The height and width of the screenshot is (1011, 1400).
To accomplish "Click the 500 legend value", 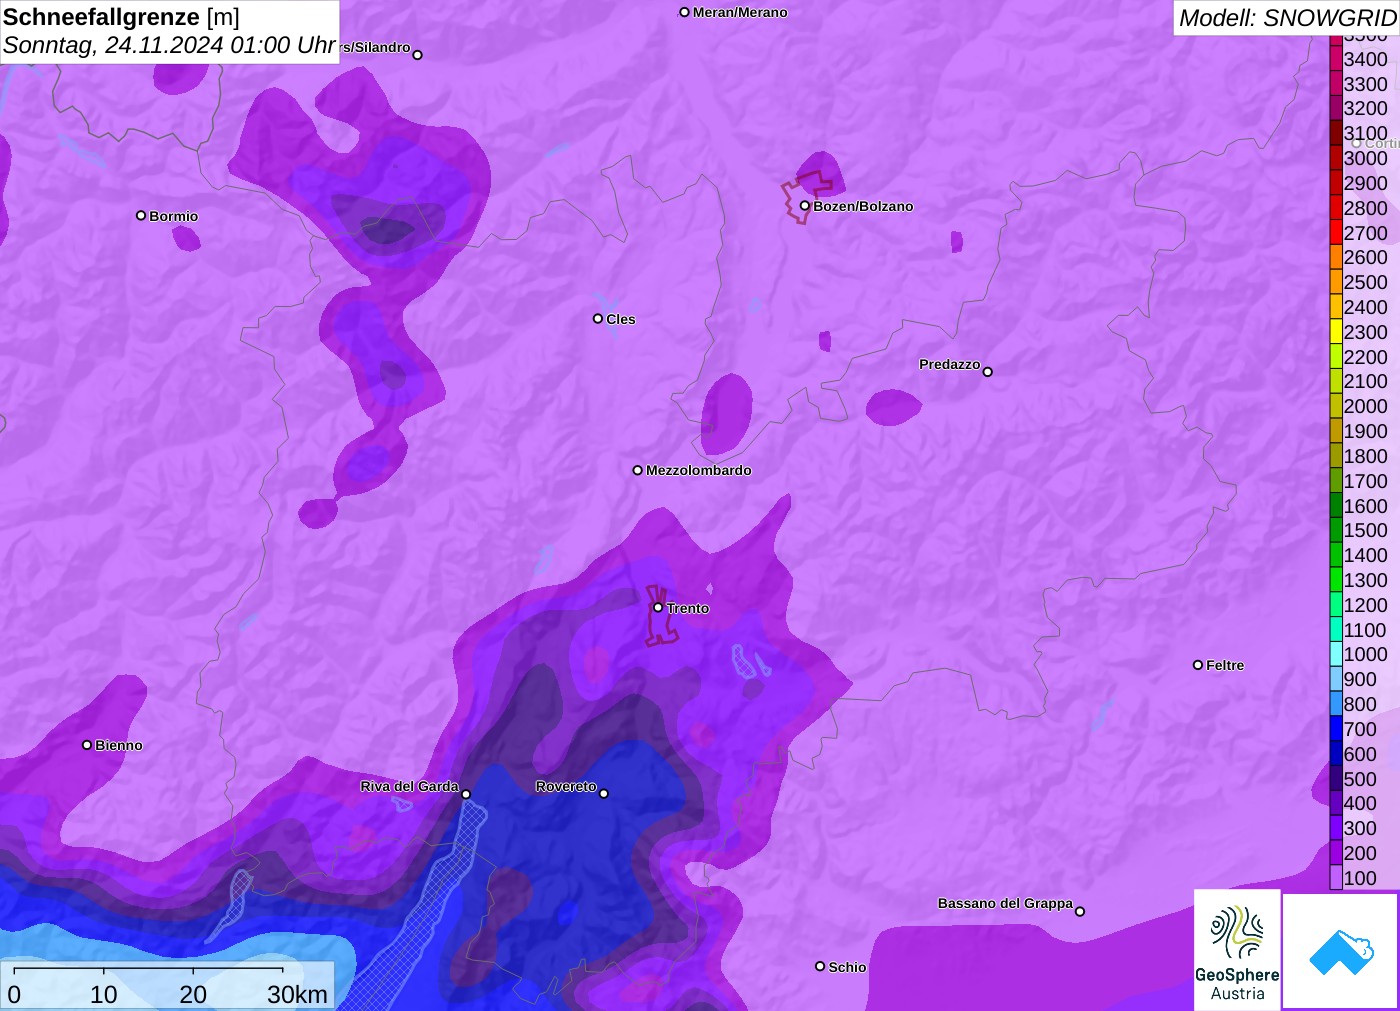I will pyautogui.click(x=1360, y=779).
